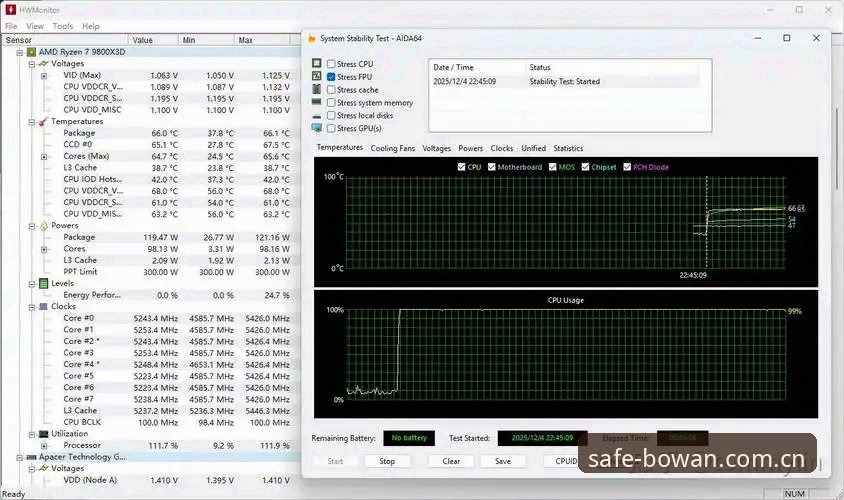Switch to the Cooling Fans tab
Screen dimensions: 844x500
[x=392, y=148]
